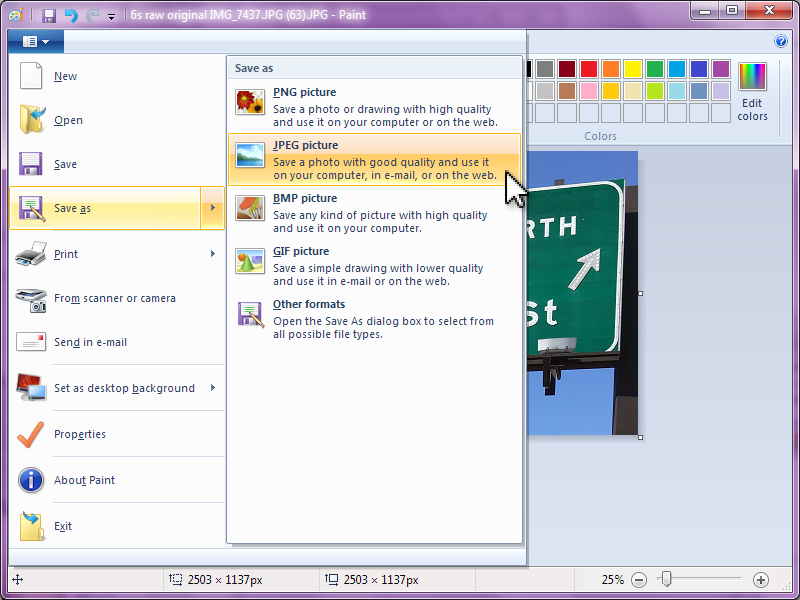The width and height of the screenshot is (800, 600).
Task: Click the GIF picture shapes icon
Action: tap(250, 261)
